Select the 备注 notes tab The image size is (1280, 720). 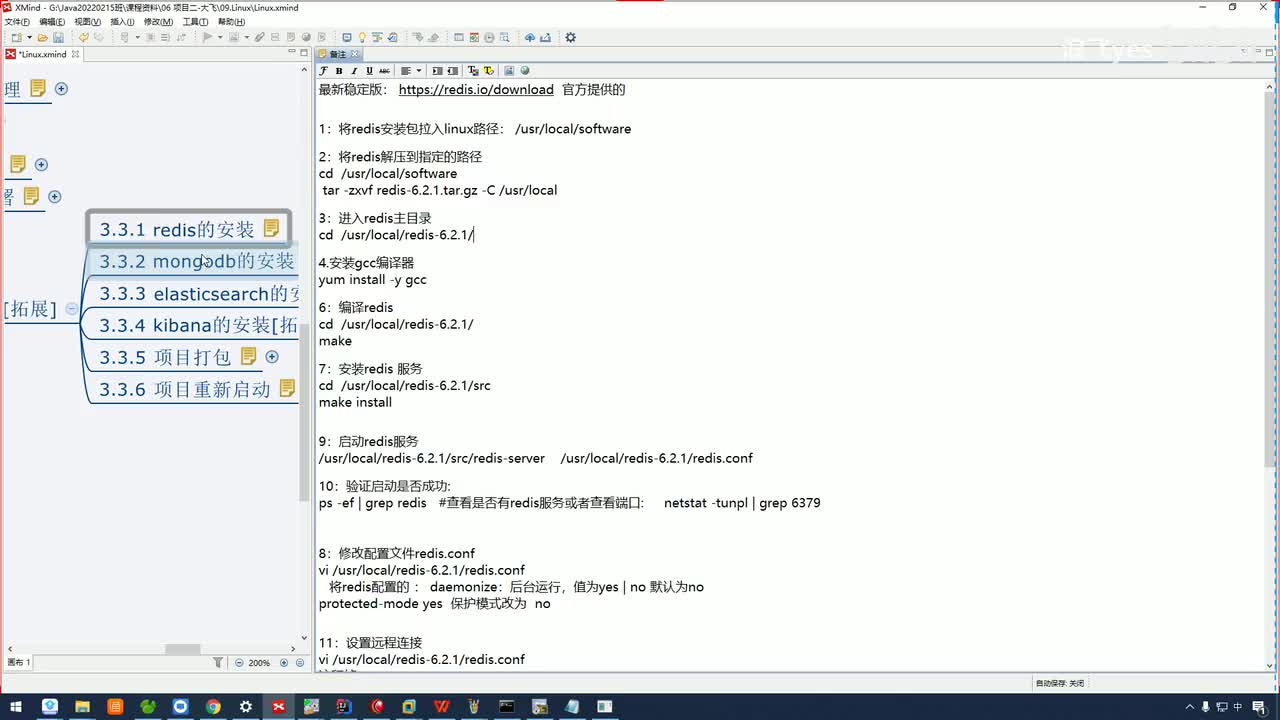[x=338, y=54]
